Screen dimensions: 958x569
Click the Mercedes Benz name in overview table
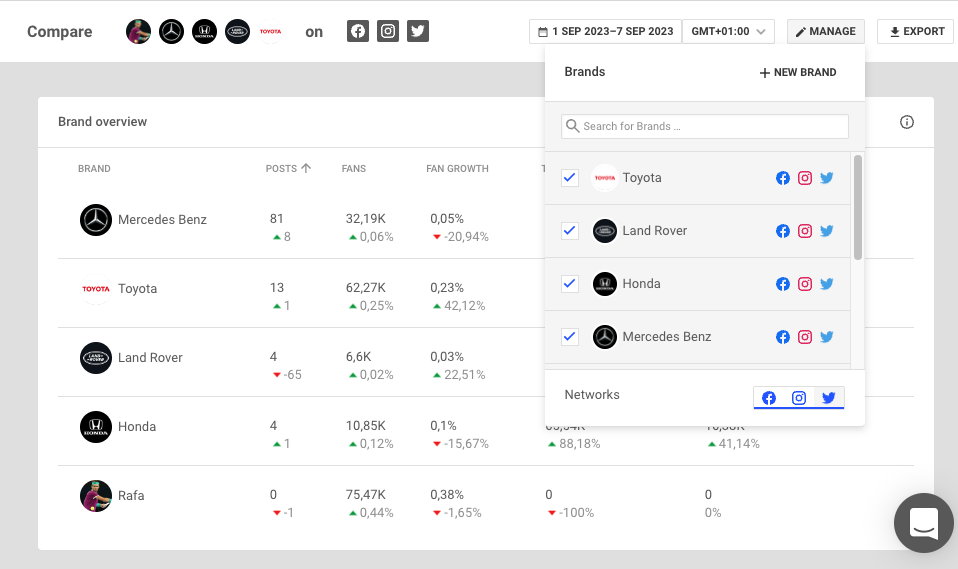[x=163, y=219]
